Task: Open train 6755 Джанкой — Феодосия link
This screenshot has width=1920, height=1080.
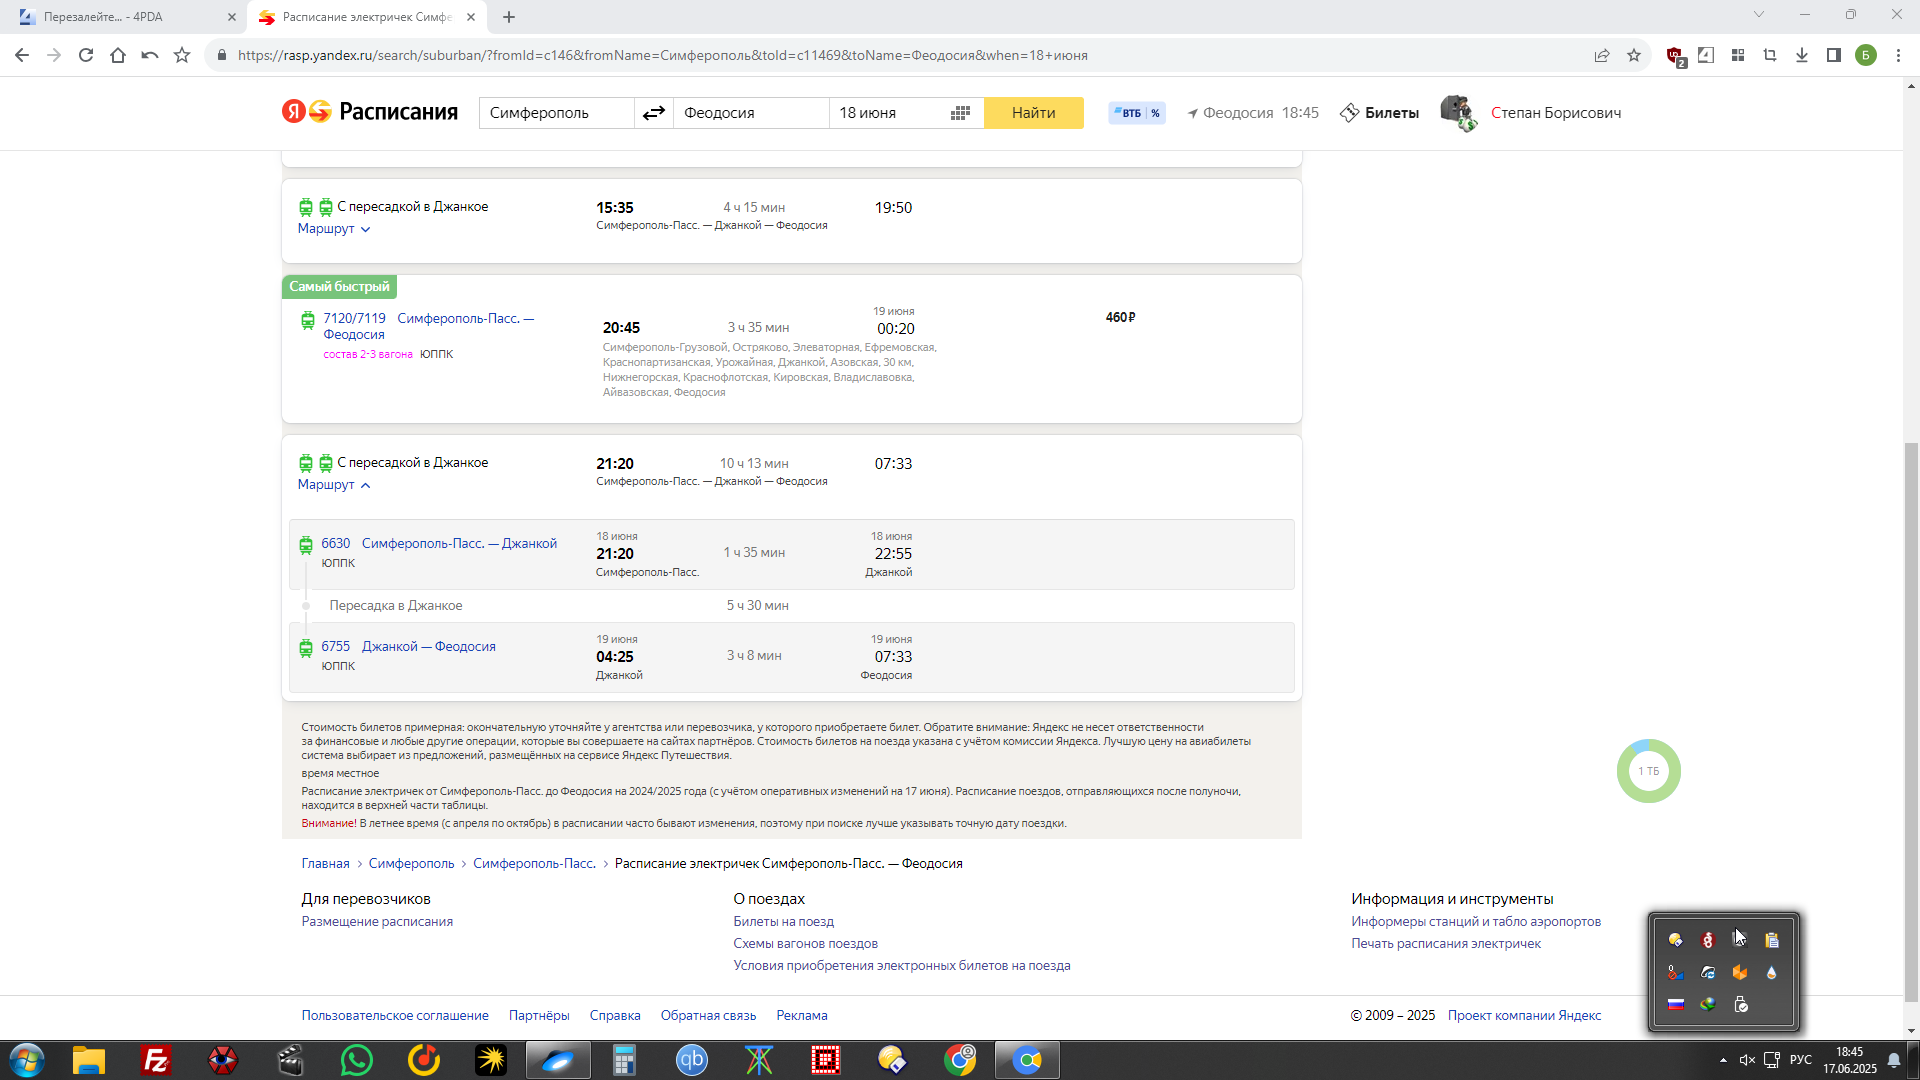Action: [x=408, y=646]
